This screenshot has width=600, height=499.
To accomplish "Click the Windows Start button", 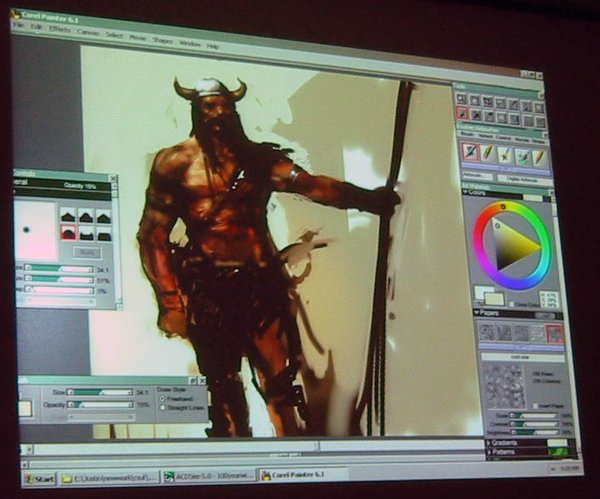I will (39, 479).
